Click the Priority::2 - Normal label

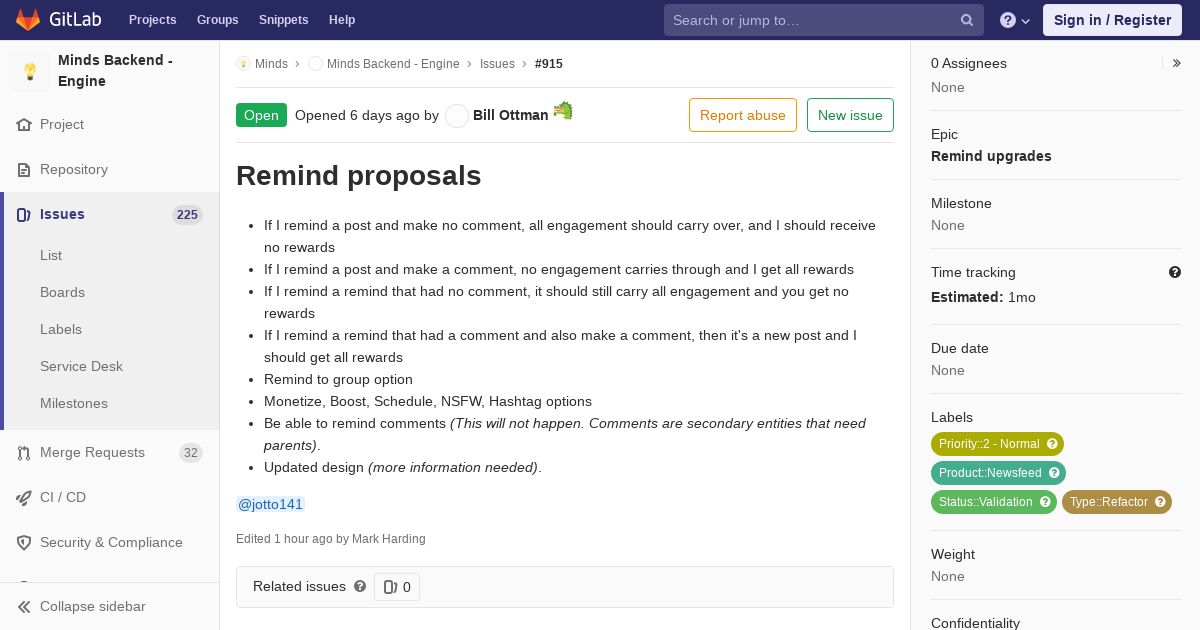997,444
